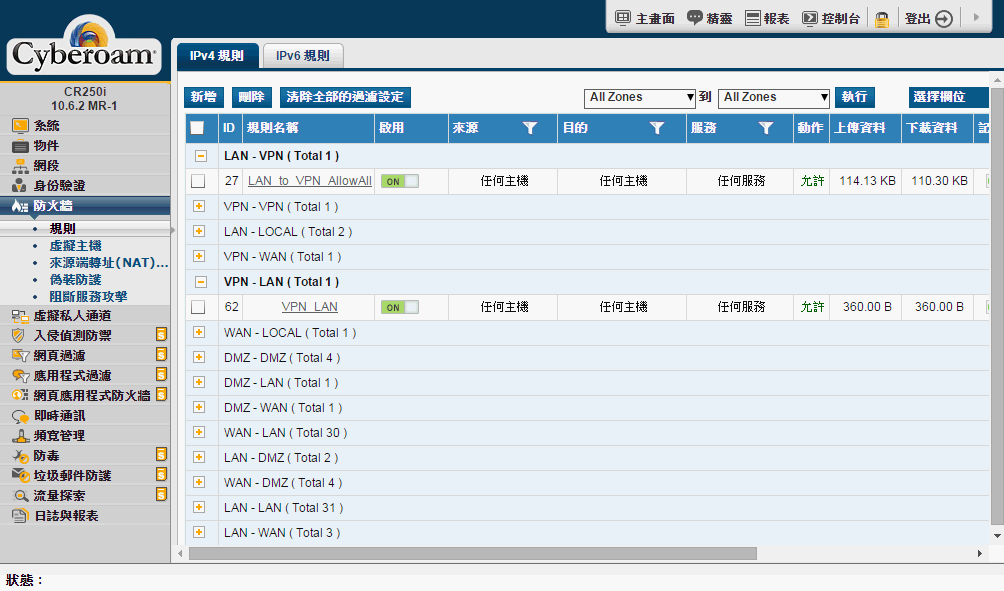Select the 阻斷服務攻擊 submenu item
Viewport: 1004px width, 591px height.
coord(88,296)
